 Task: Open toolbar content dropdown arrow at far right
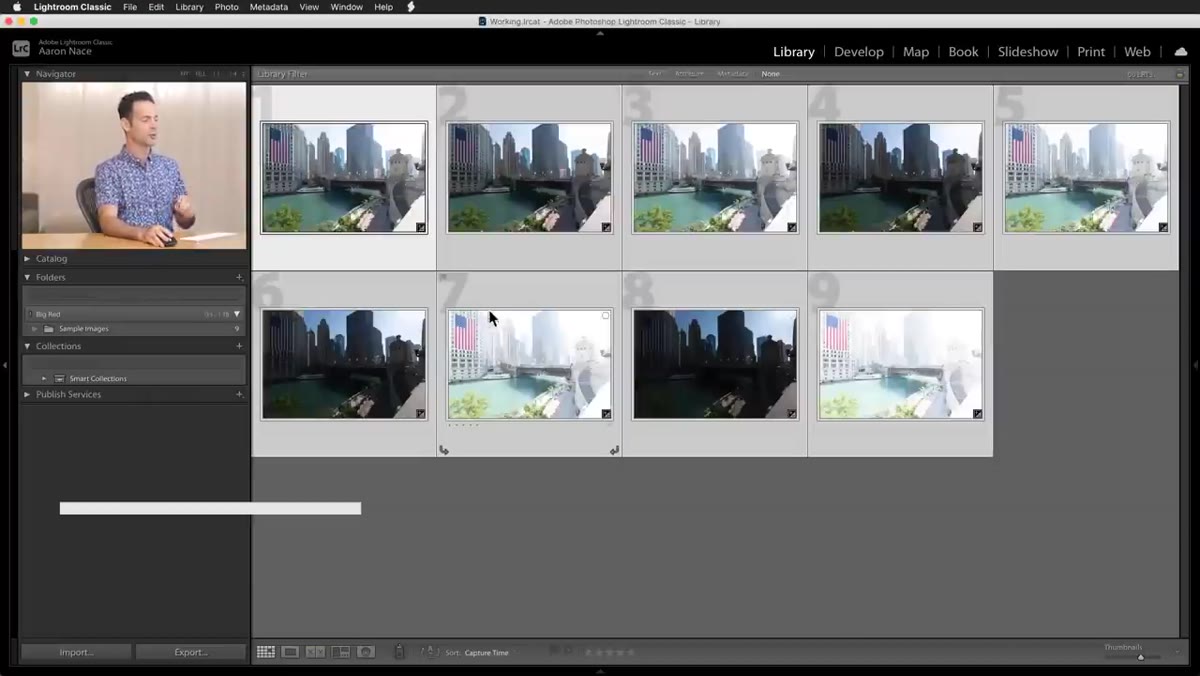(1177, 652)
